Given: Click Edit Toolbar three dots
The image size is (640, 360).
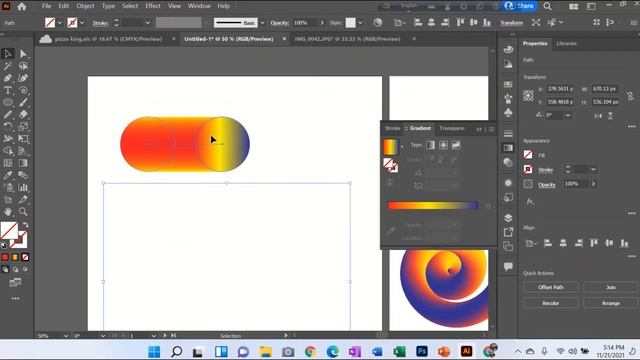Looking at the screenshot, I should [16, 299].
